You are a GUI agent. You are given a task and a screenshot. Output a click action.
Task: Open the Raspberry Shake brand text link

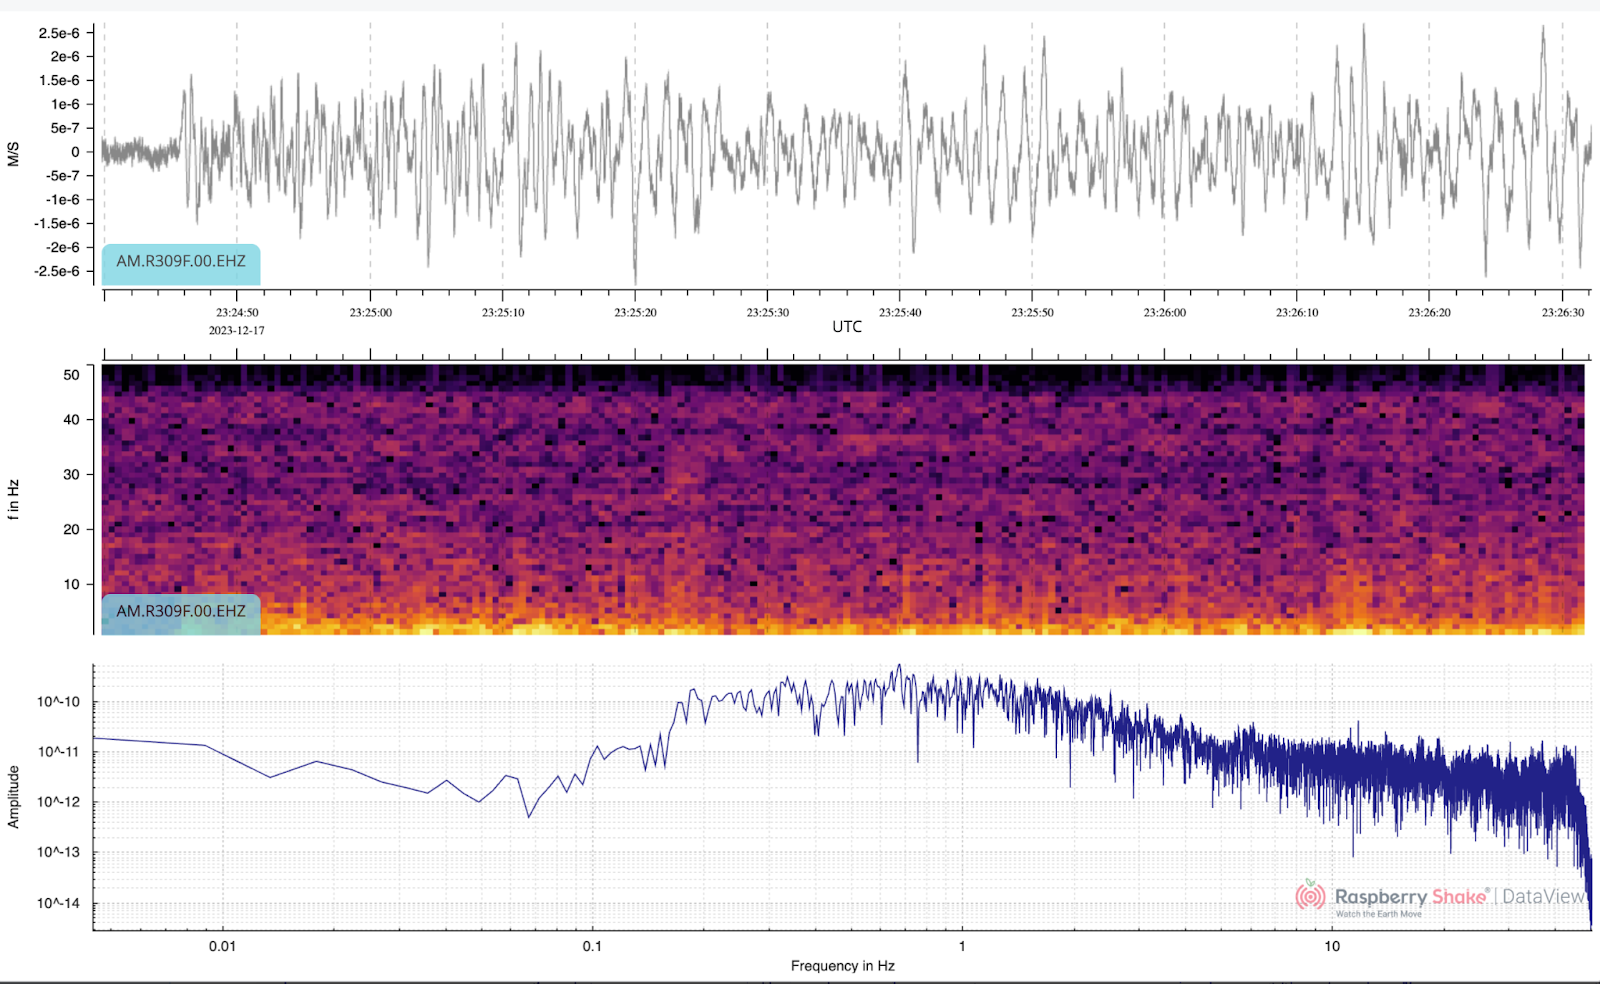(x=1410, y=896)
